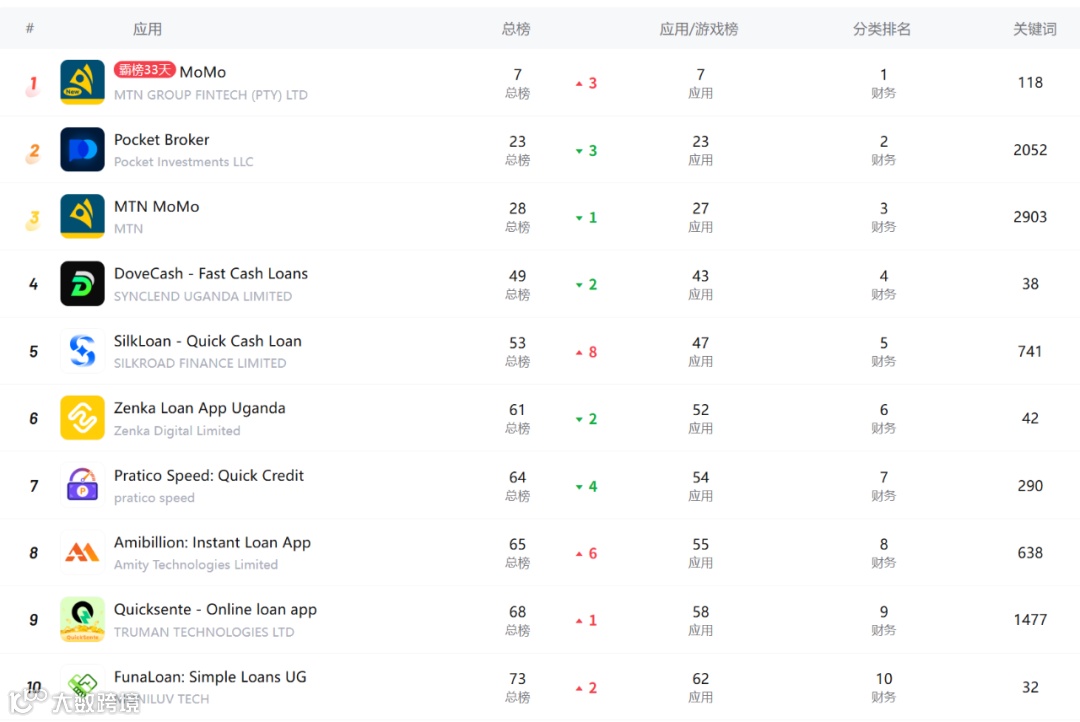
Task: Click developer Pocket Investments LLC
Action: click(183, 162)
